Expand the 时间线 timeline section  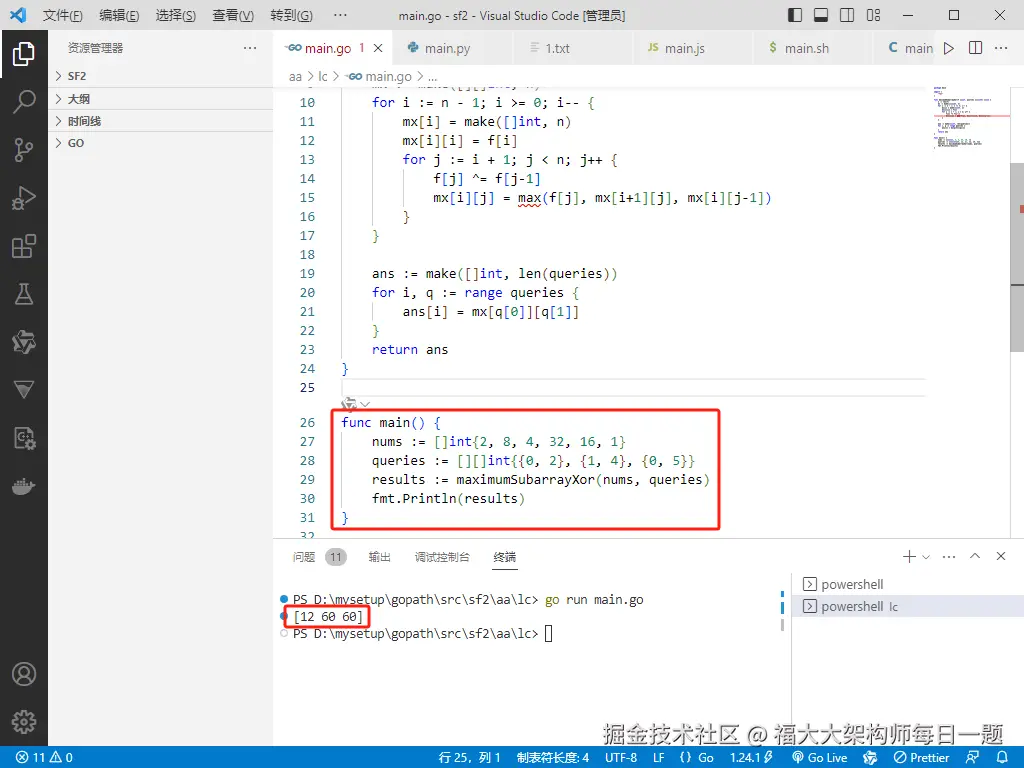[161, 121]
